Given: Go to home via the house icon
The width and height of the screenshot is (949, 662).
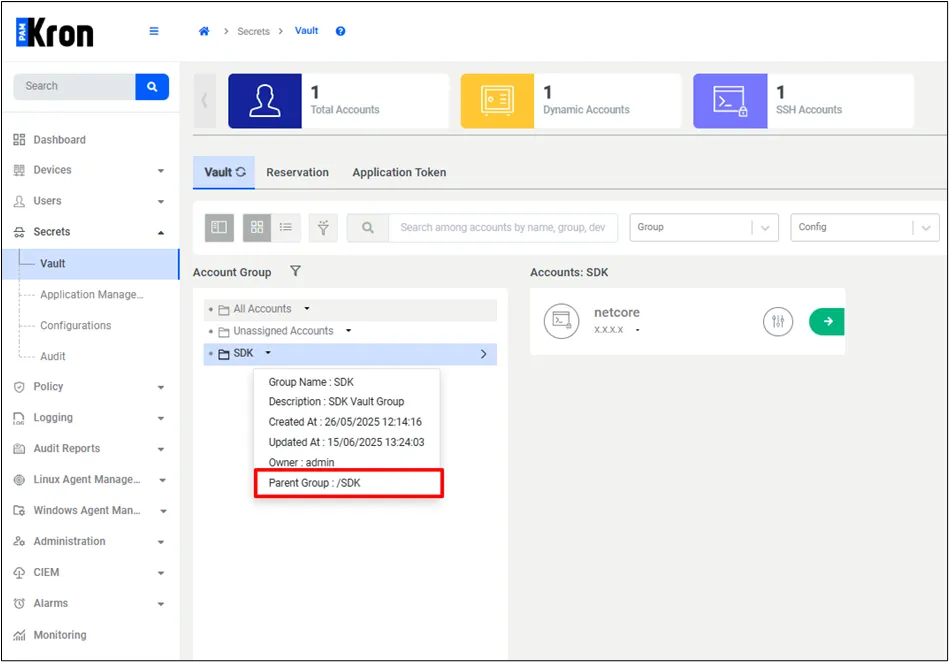Looking at the screenshot, I should (x=204, y=31).
